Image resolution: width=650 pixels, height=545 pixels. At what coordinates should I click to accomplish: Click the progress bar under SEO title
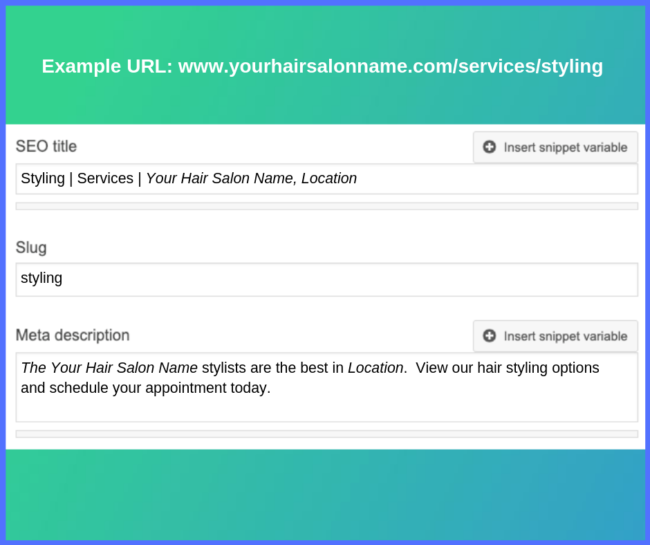pyautogui.click(x=327, y=206)
